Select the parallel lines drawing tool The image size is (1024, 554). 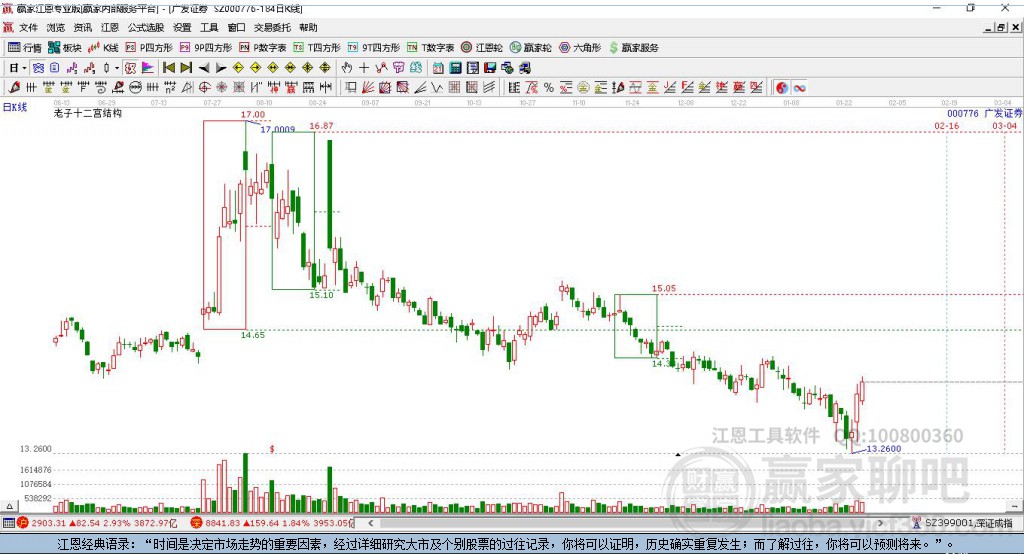[489, 88]
